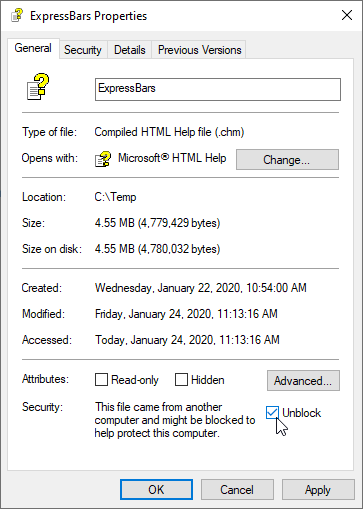Select the General tab

tap(33, 48)
